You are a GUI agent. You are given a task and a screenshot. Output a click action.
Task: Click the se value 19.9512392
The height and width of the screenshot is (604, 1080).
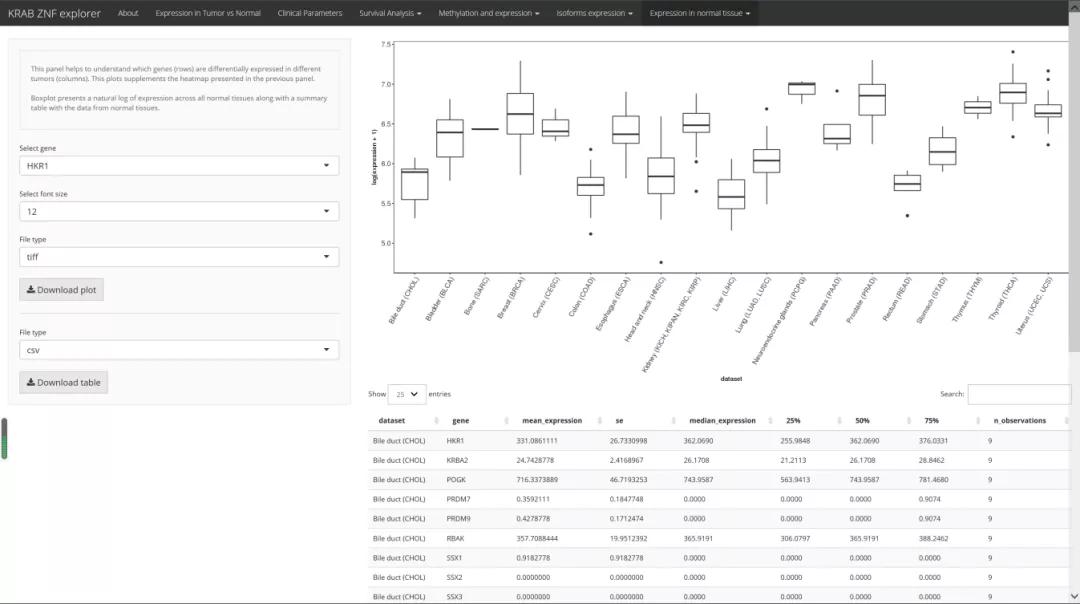pyautogui.click(x=627, y=539)
